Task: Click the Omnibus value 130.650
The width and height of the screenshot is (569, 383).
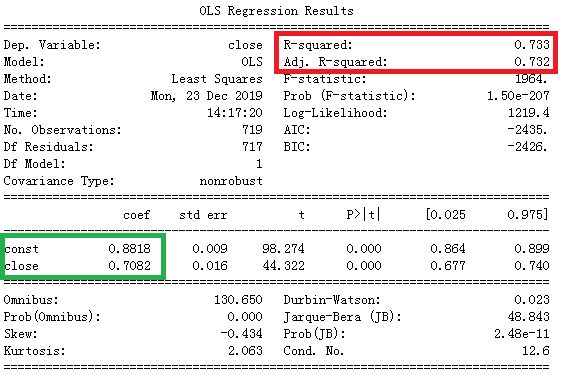Action: 238,300
